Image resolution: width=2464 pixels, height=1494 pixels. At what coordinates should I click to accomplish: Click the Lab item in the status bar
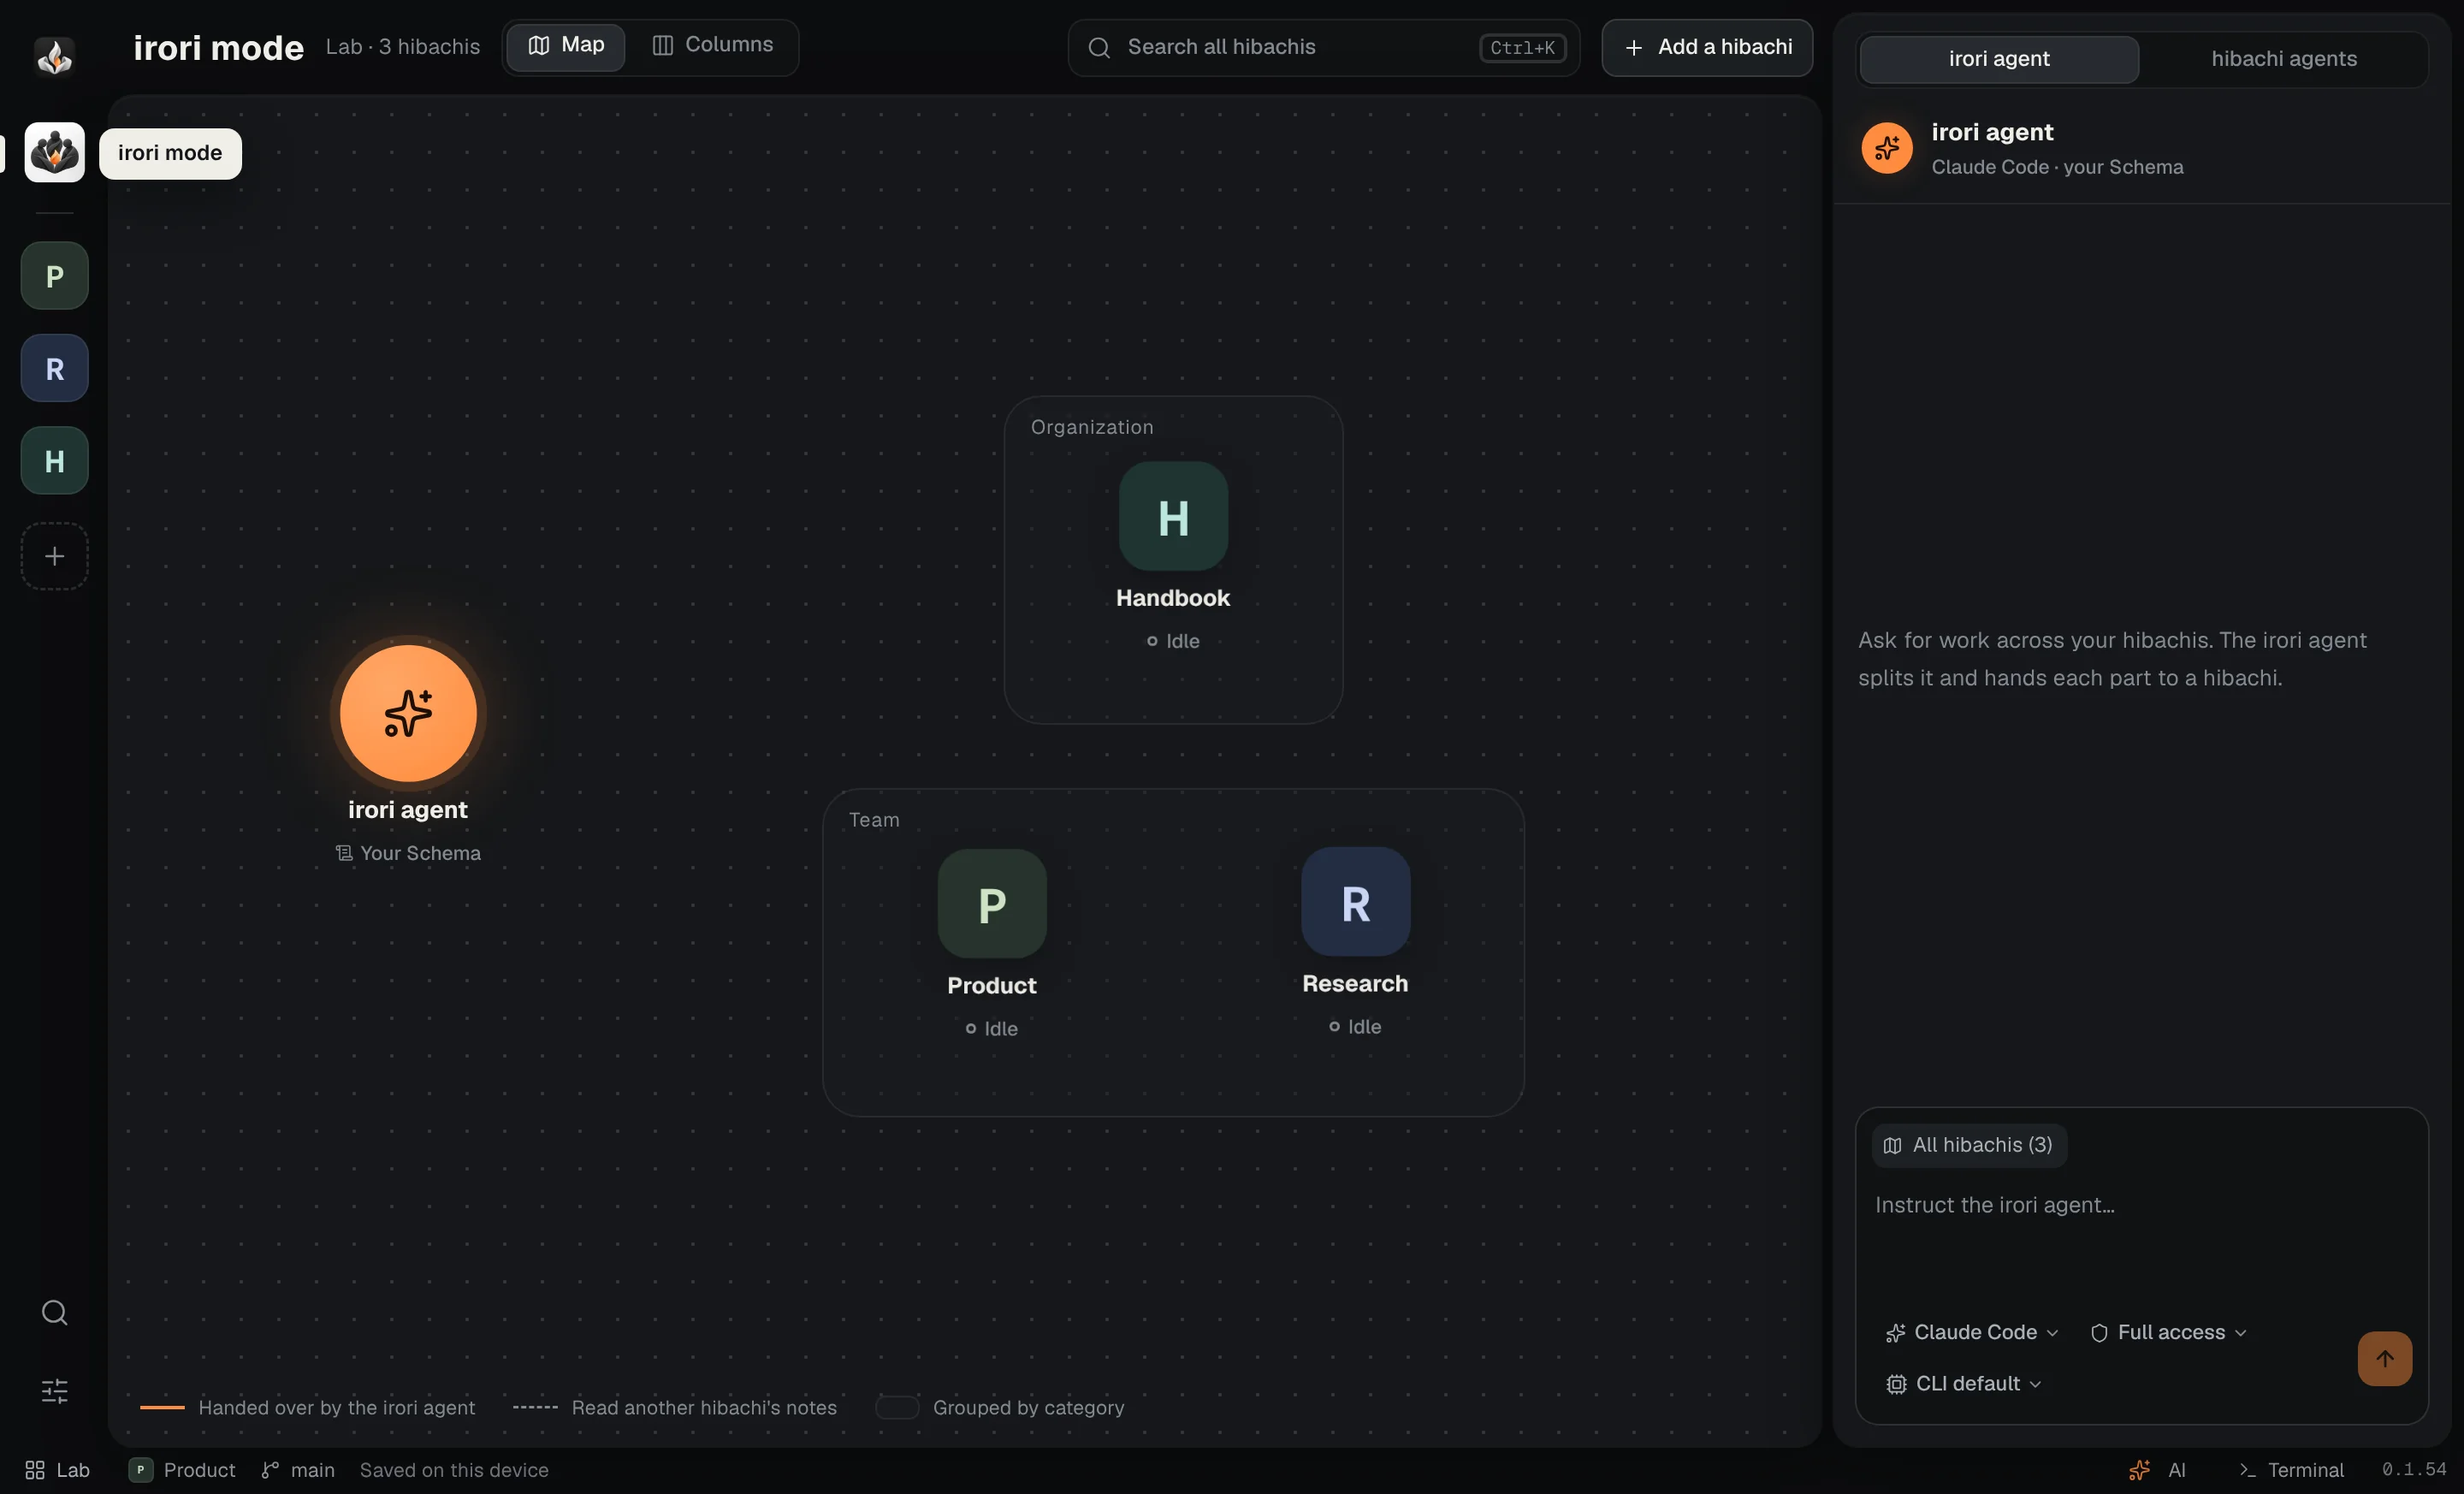(x=57, y=1470)
